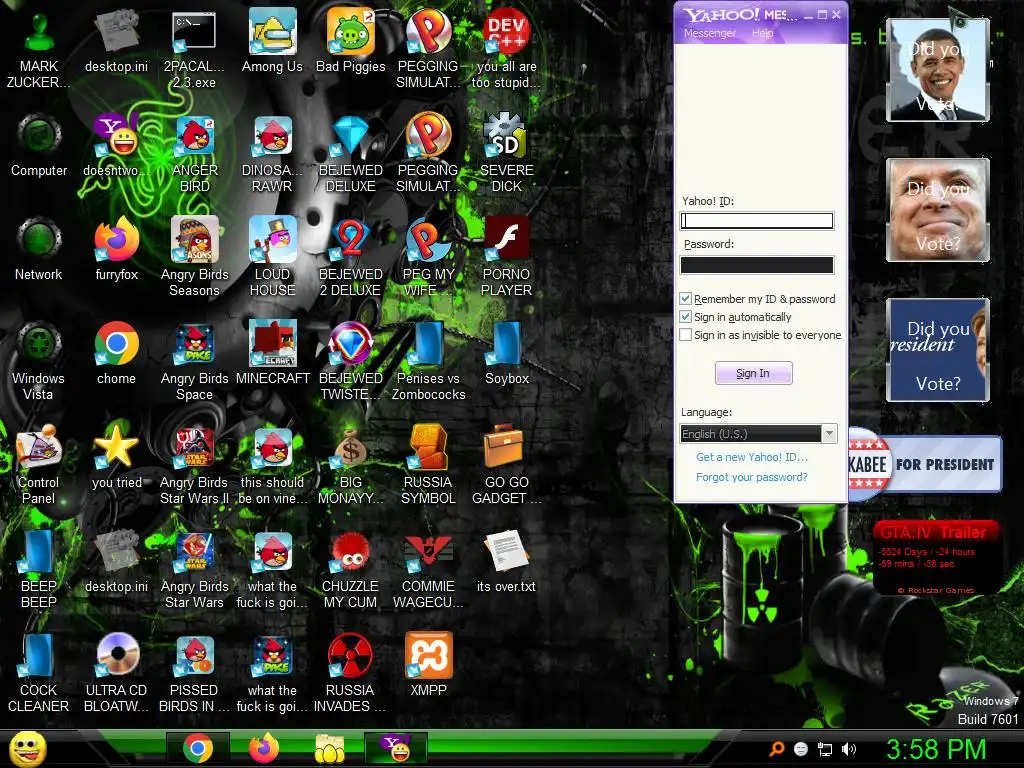Click the 3:58 PM taskbar clock
This screenshot has width=1024, height=768.
[x=936, y=749]
